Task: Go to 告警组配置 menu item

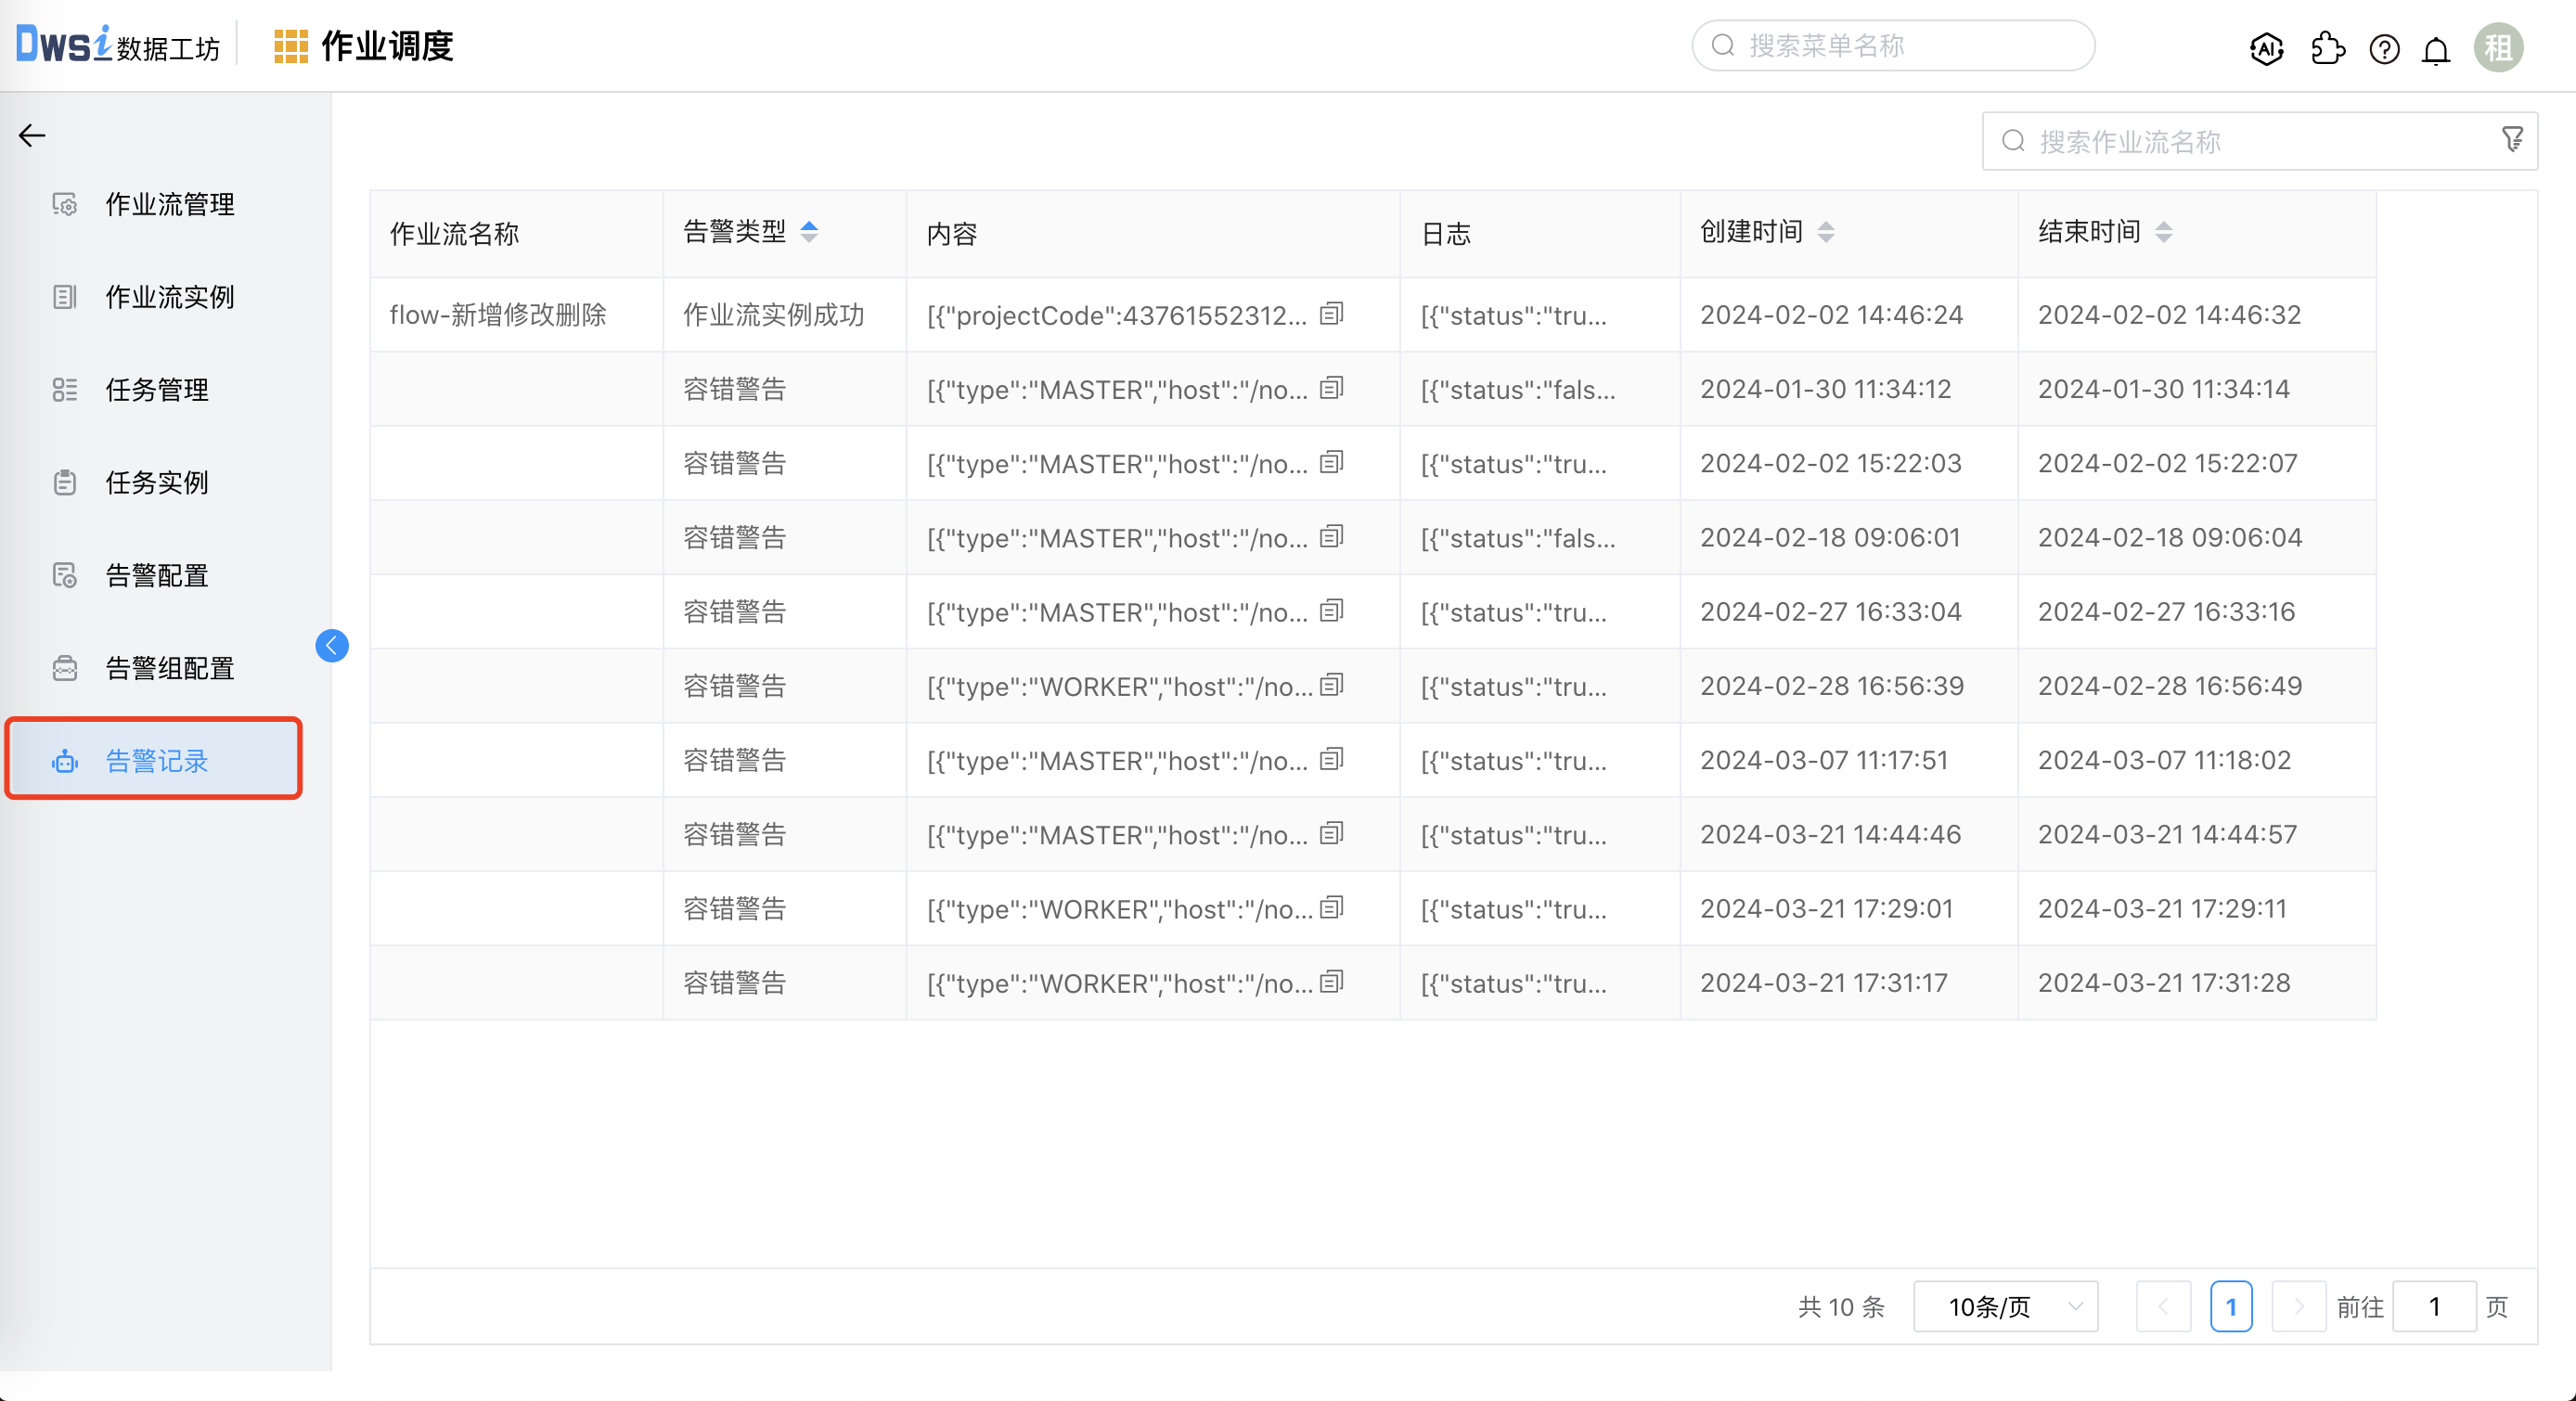Action: pos(170,668)
